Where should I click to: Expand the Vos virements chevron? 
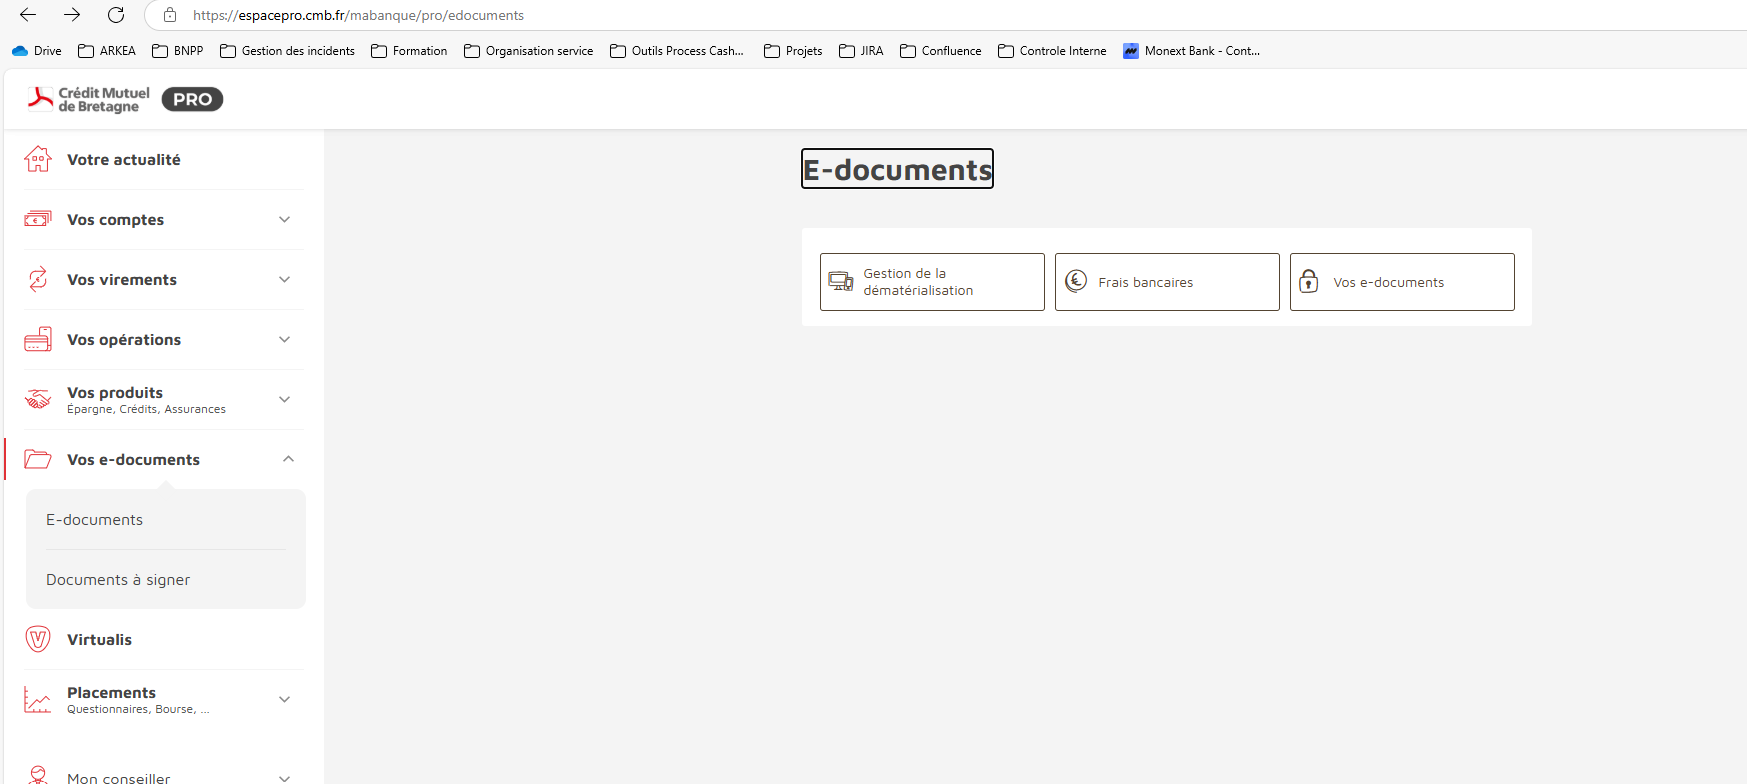point(284,279)
